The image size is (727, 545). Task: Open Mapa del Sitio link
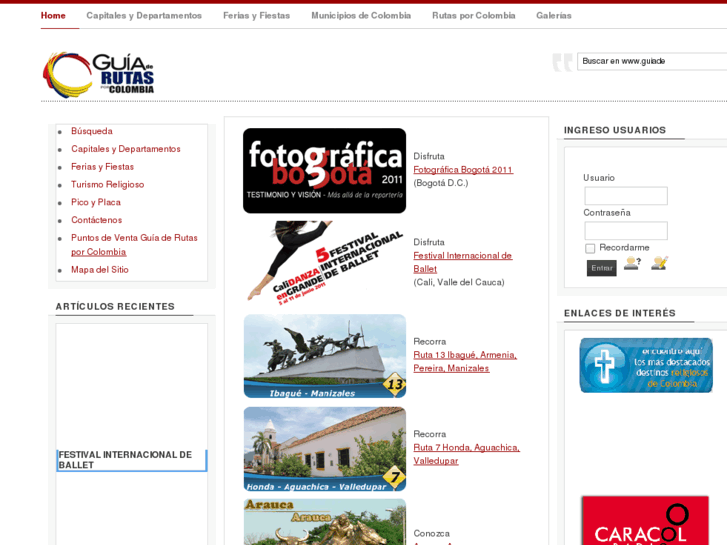[100, 269]
